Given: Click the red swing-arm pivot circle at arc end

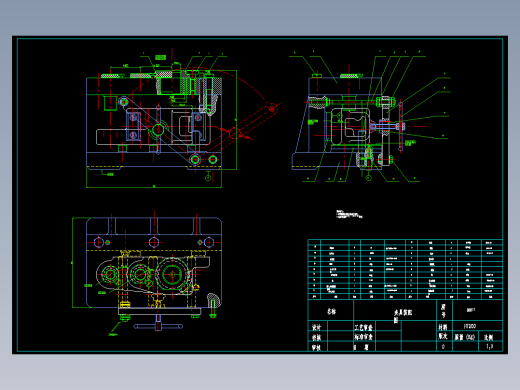Looking at the screenshot, I should pyautogui.click(x=273, y=108).
